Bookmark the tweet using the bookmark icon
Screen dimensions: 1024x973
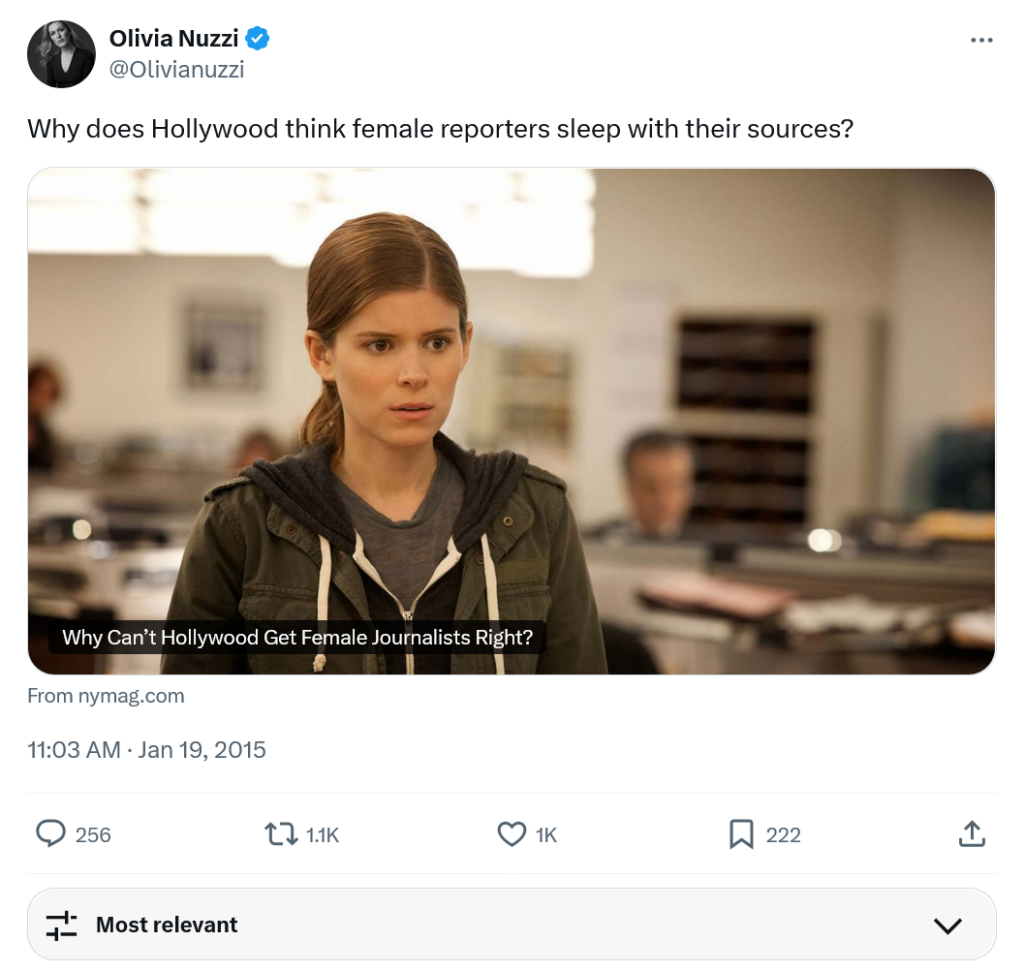point(741,834)
